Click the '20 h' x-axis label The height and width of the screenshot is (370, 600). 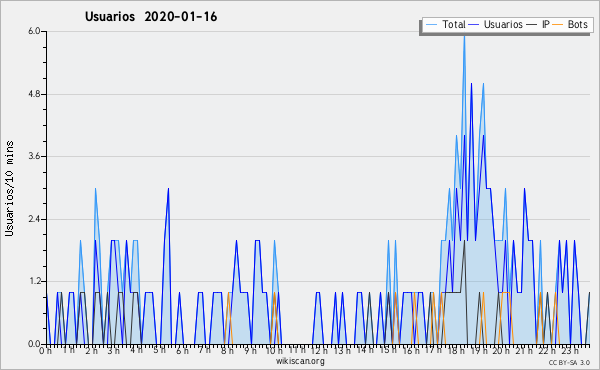pos(501,351)
